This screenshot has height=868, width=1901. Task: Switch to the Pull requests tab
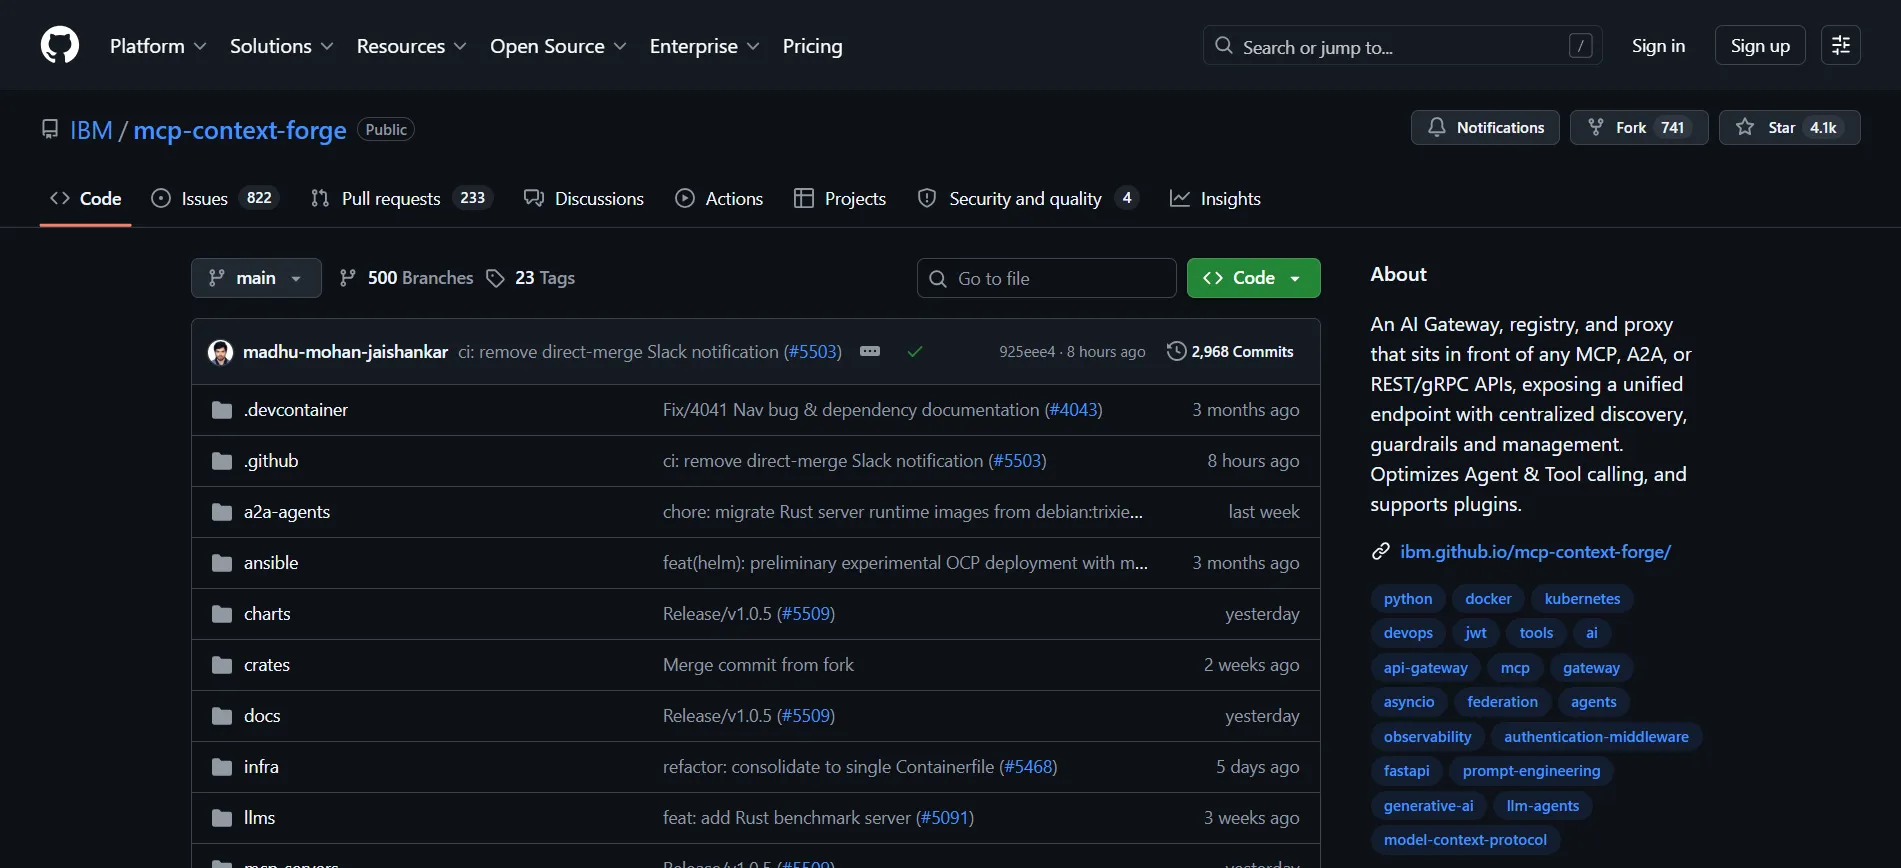402,199
